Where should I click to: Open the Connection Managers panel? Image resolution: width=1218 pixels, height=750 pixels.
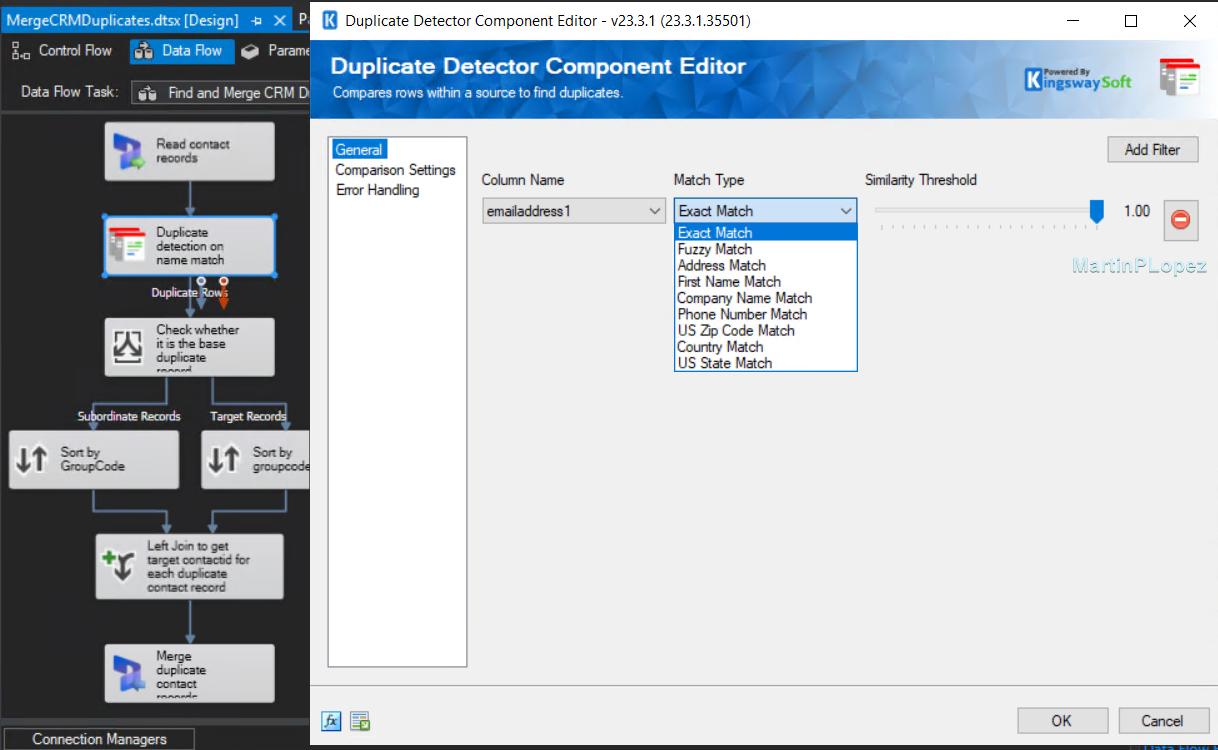[x=99, y=739]
